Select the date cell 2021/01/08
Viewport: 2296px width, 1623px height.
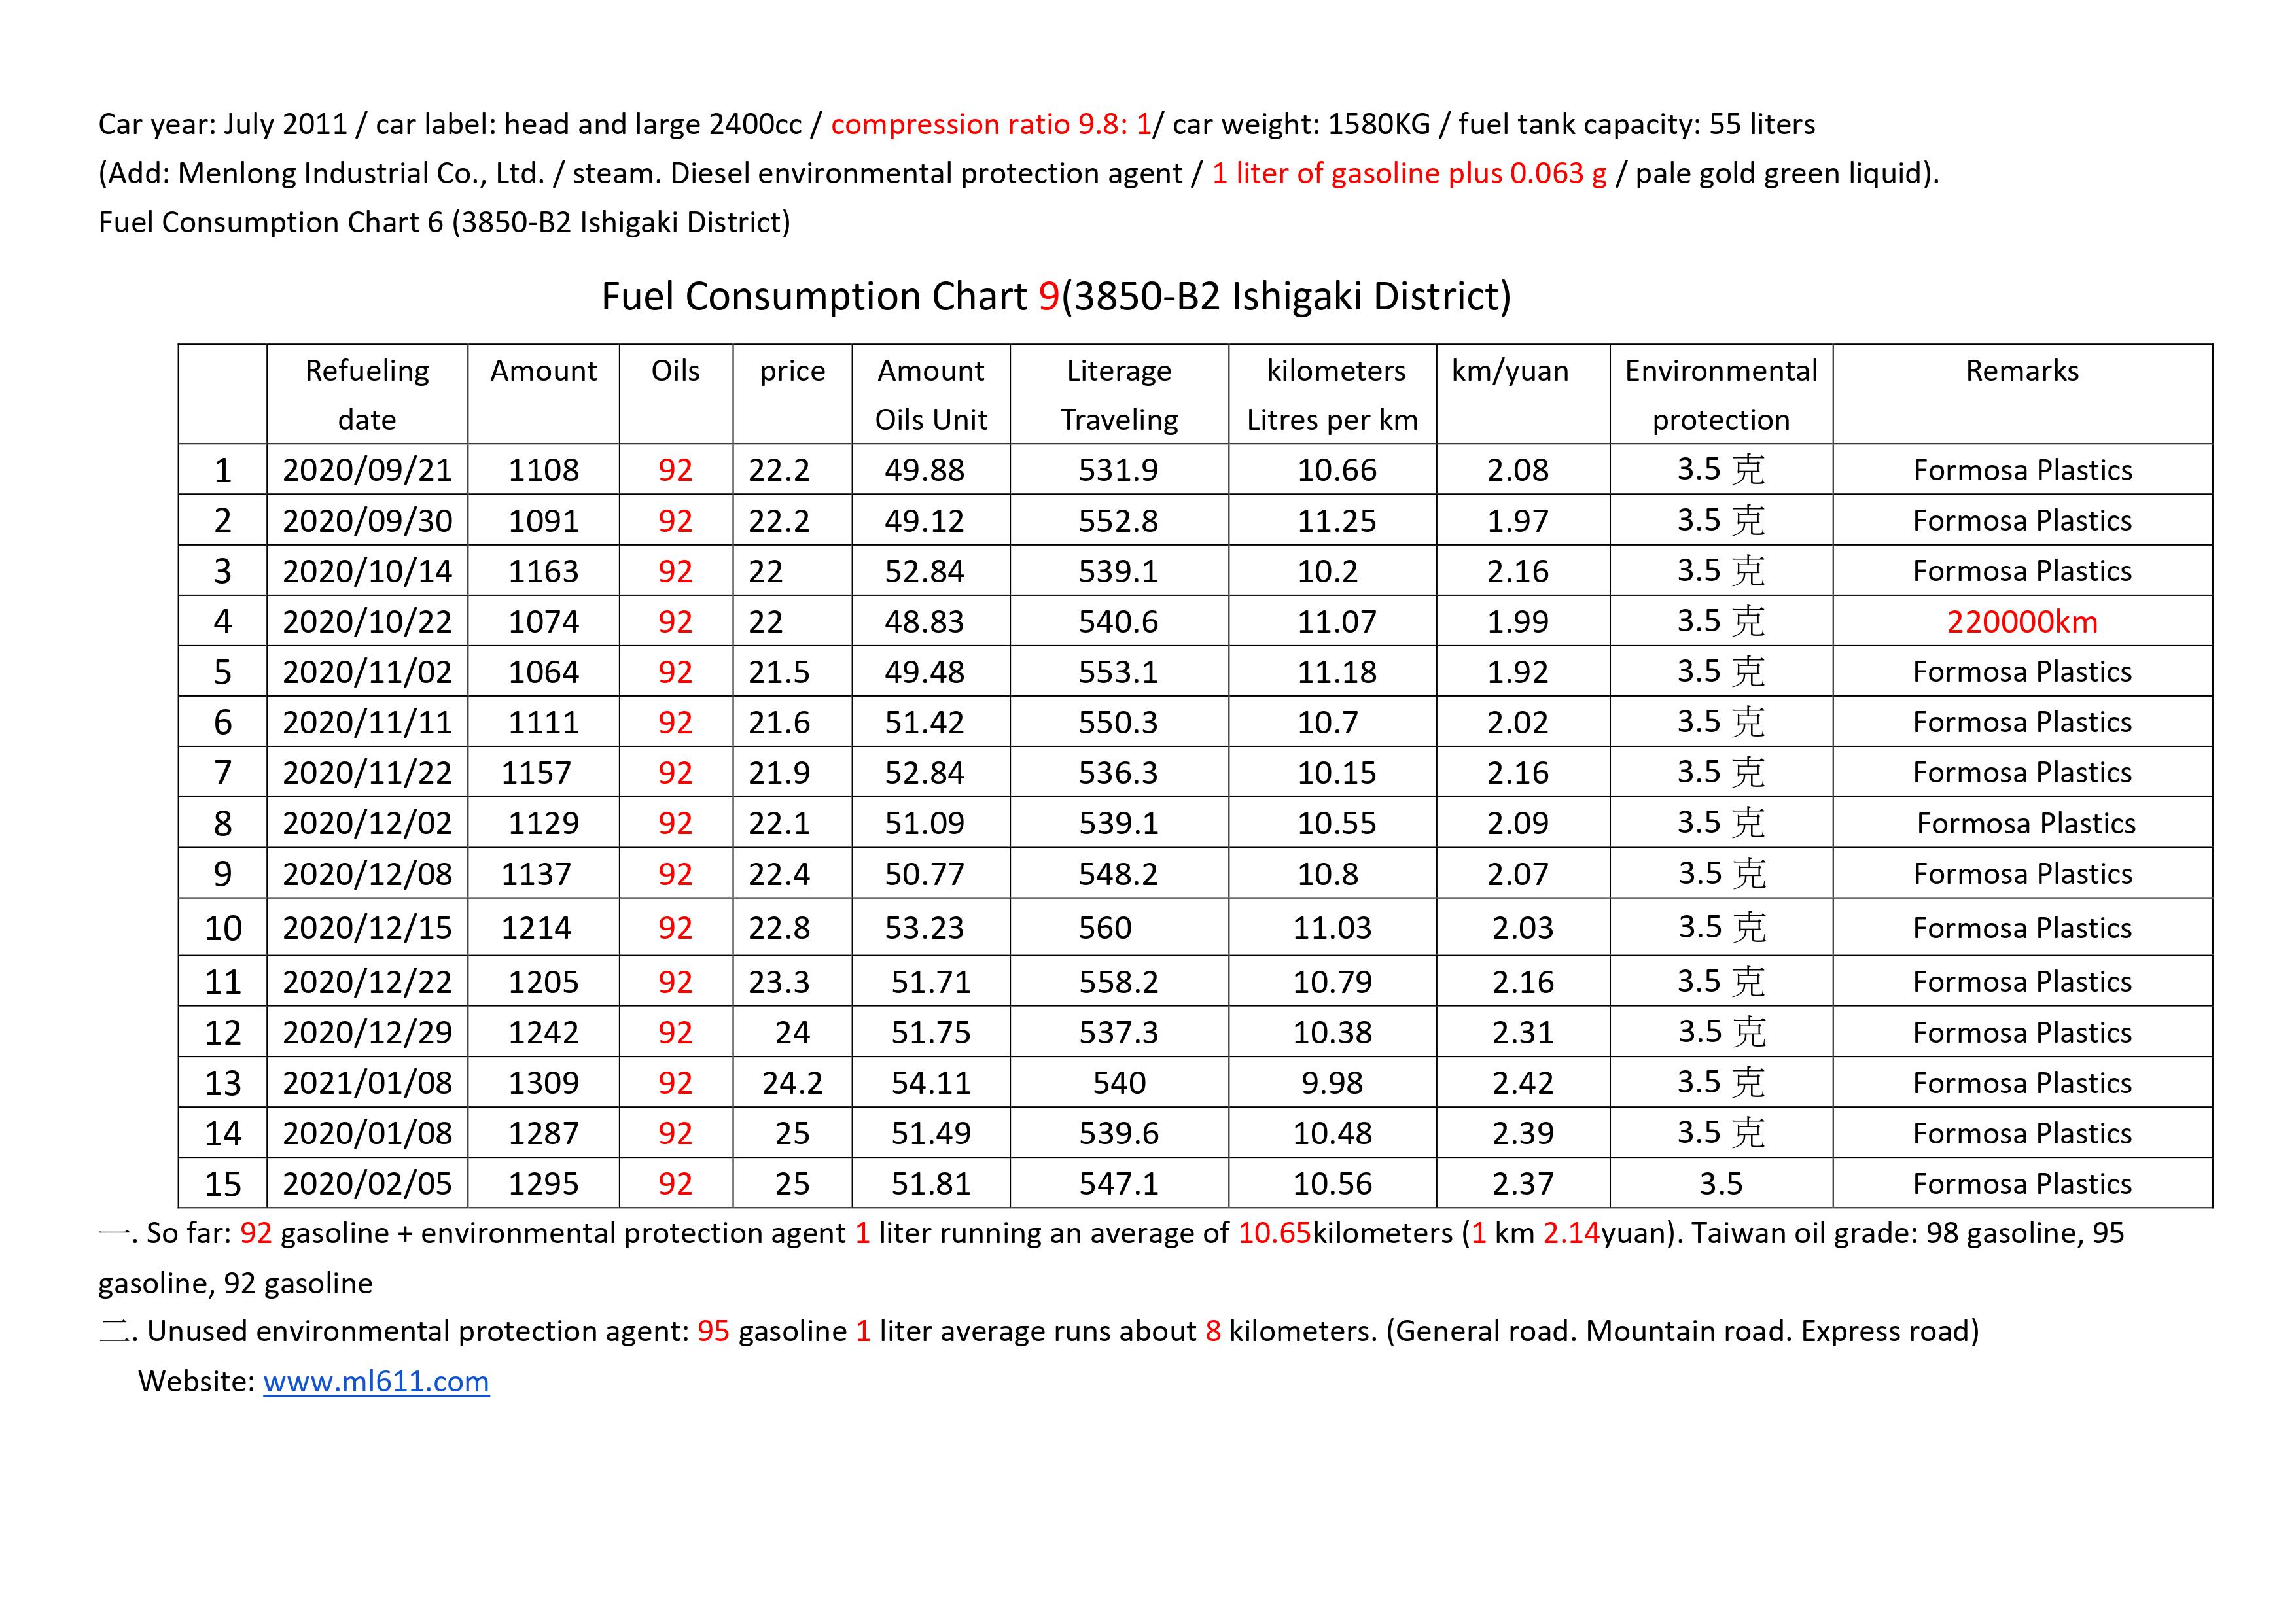pos(367,1083)
